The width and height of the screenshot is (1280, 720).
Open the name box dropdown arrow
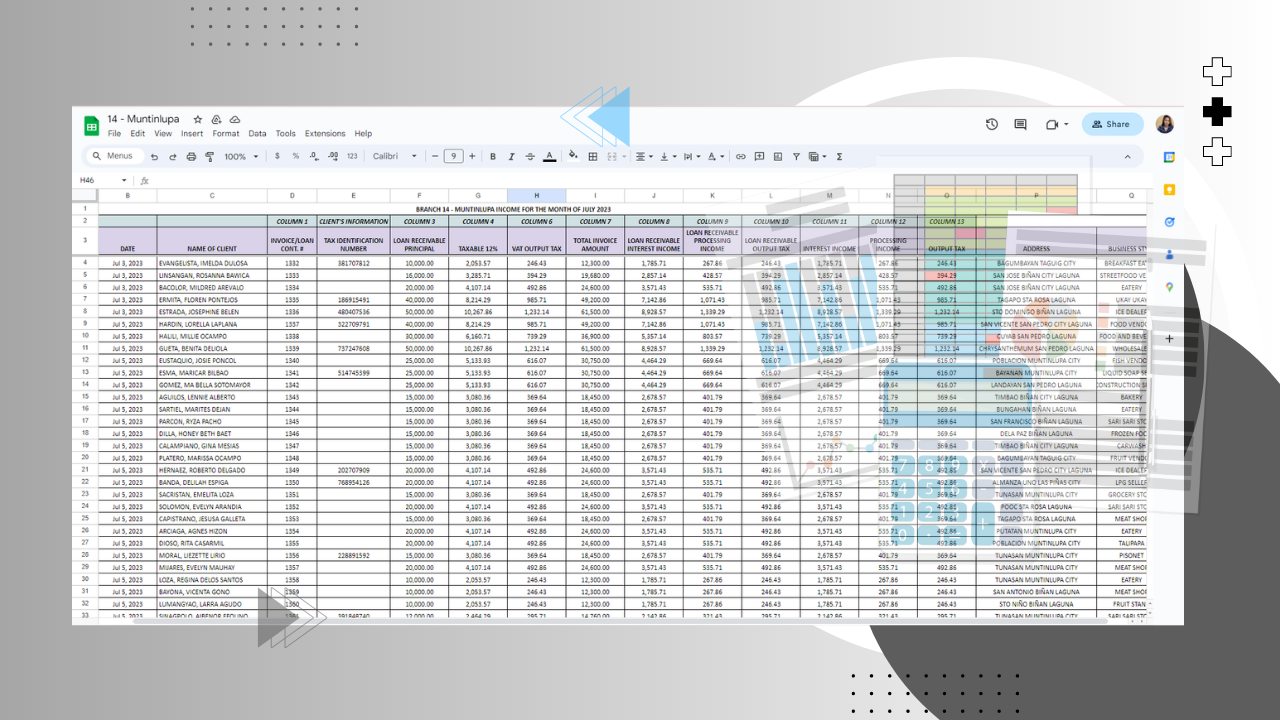[124, 181]
